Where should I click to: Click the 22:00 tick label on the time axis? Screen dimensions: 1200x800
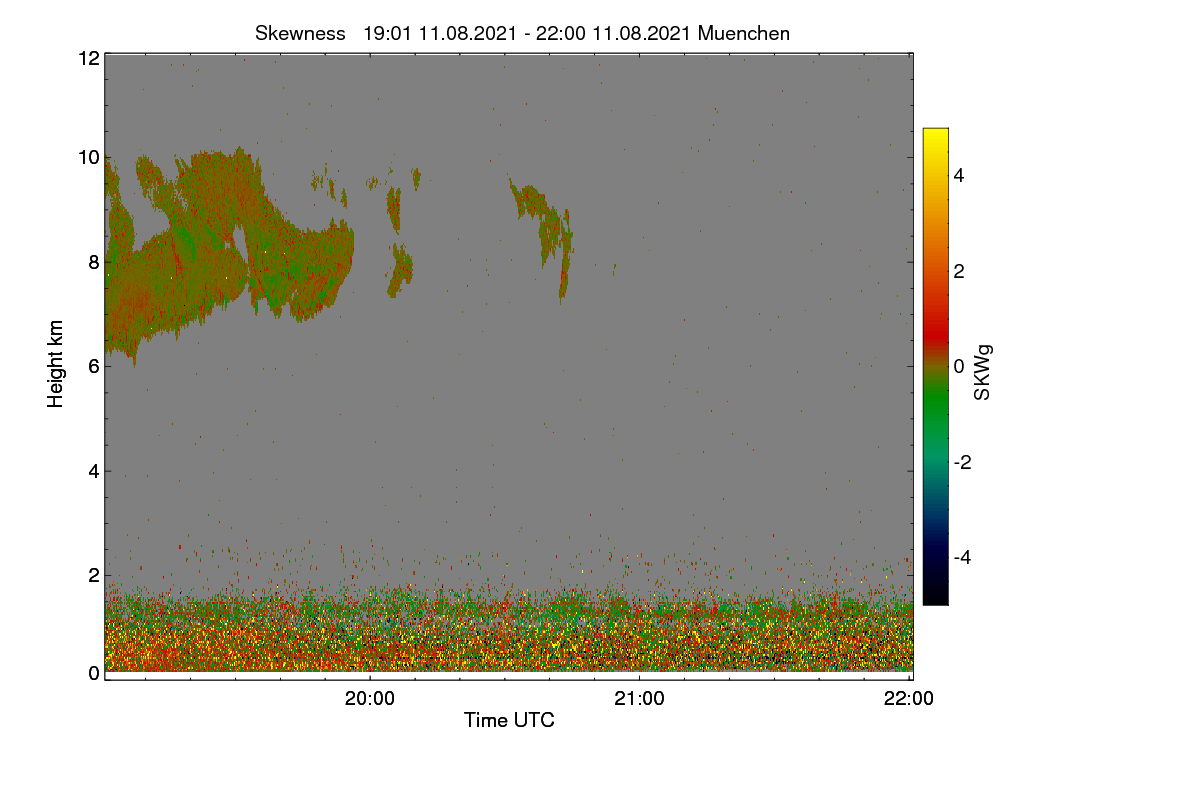909,699
